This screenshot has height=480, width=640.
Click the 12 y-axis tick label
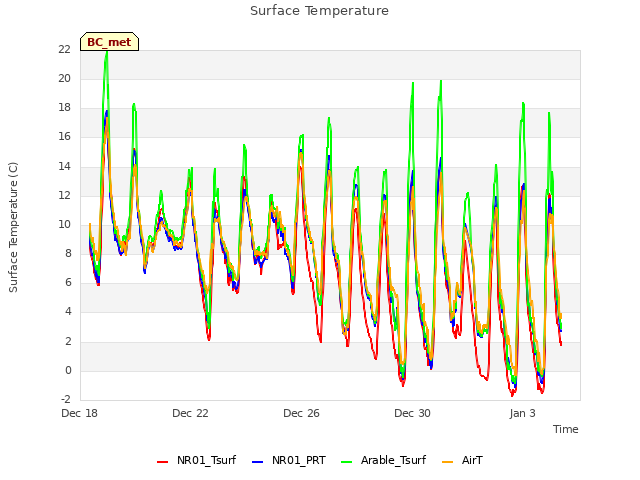point(64,196)
